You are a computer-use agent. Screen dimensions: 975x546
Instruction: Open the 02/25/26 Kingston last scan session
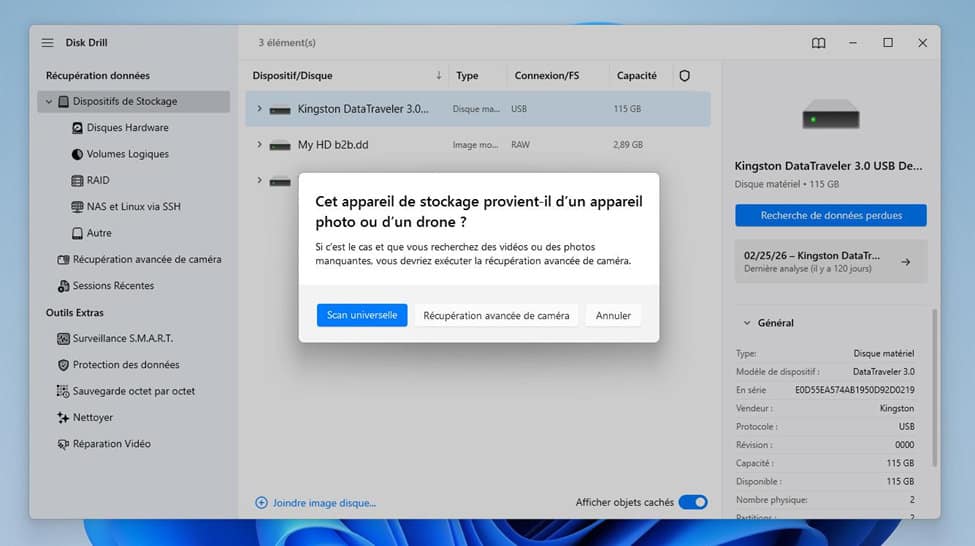point(831,262)
